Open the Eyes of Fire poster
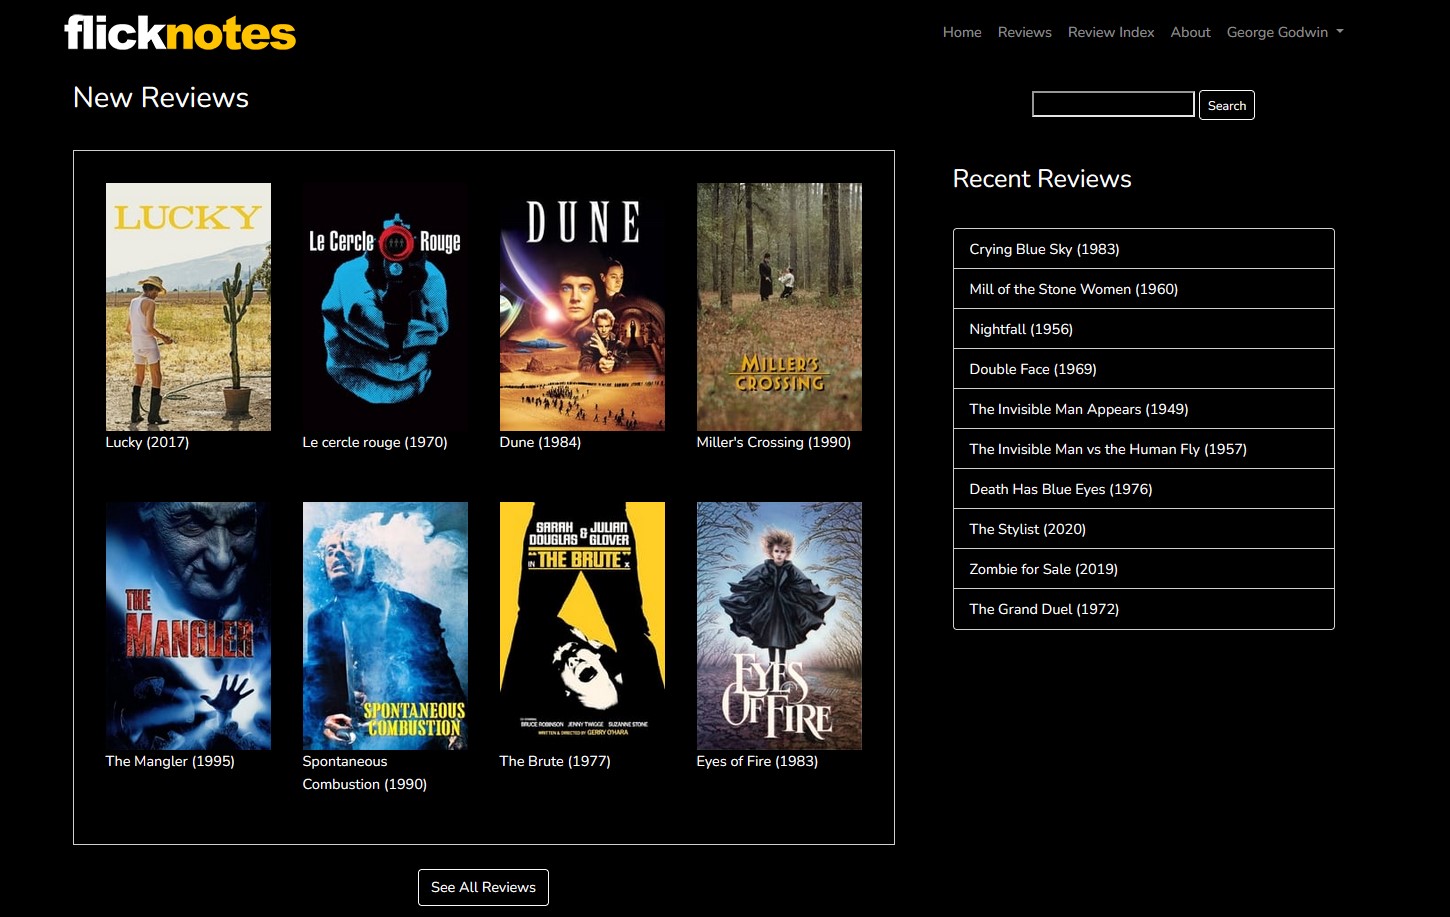Viewport: 1450px width, 917px height. pos(779,626)
